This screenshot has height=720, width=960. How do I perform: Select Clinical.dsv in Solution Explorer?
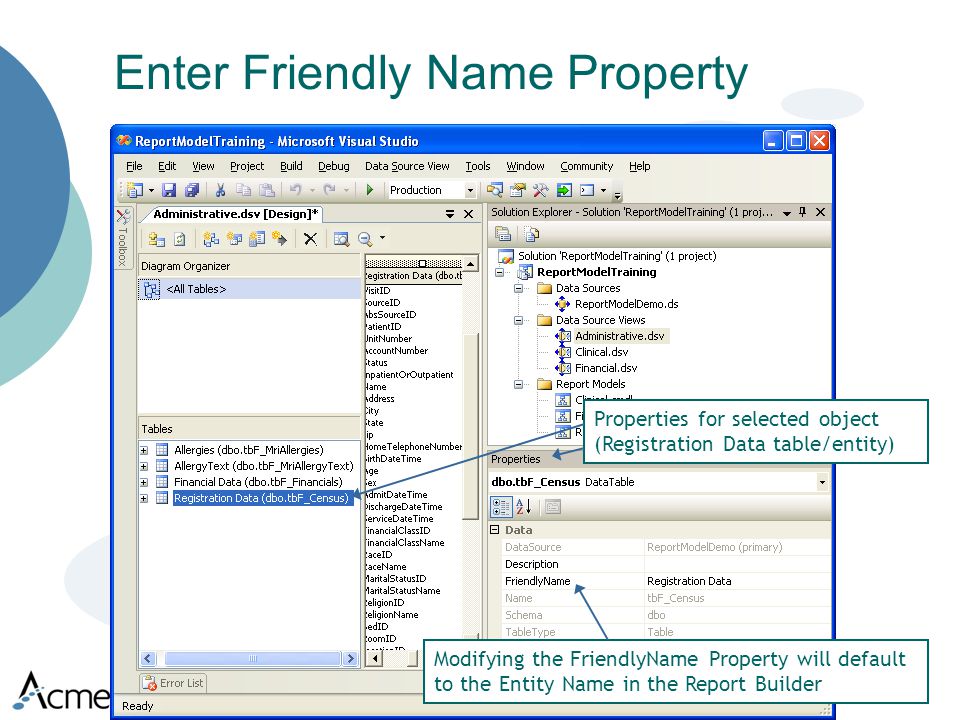601,352
